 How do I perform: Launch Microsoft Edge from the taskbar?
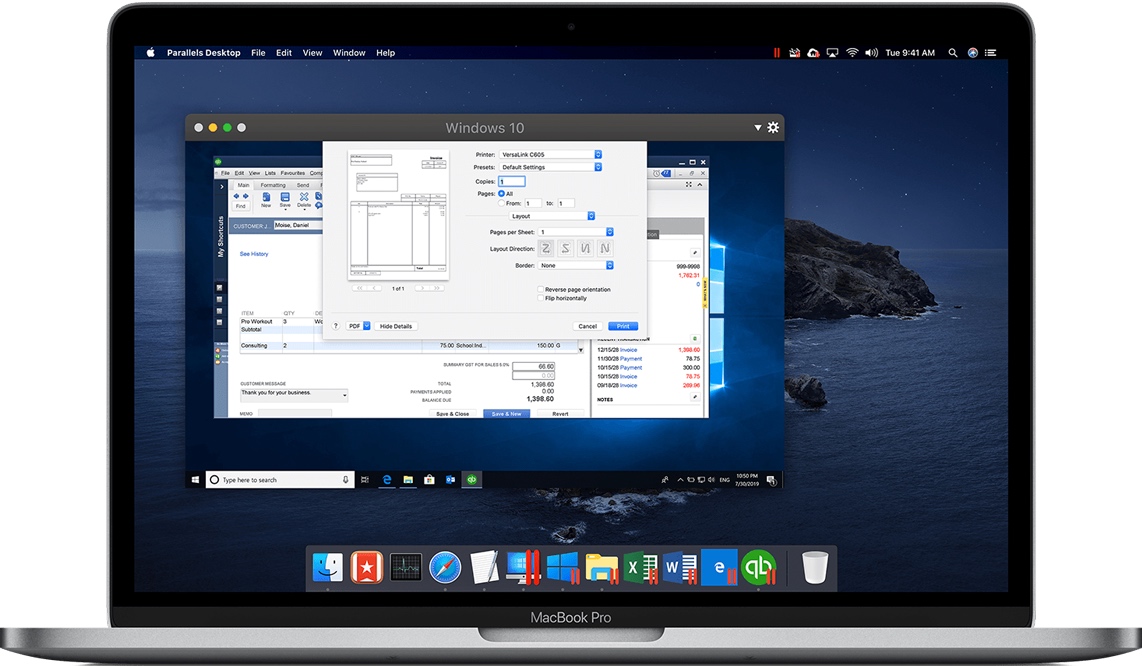[x=386, y=479]
